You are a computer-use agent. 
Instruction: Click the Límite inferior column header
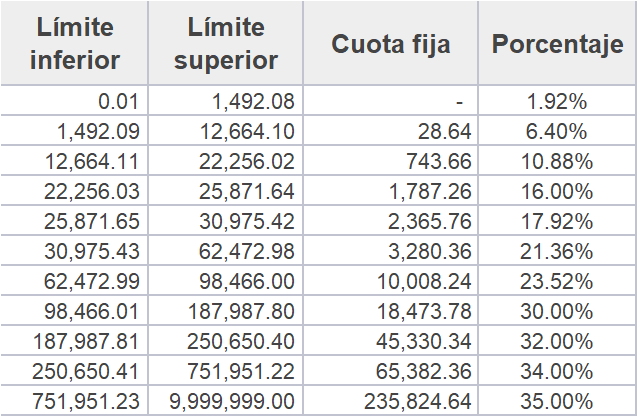point(74,43)
